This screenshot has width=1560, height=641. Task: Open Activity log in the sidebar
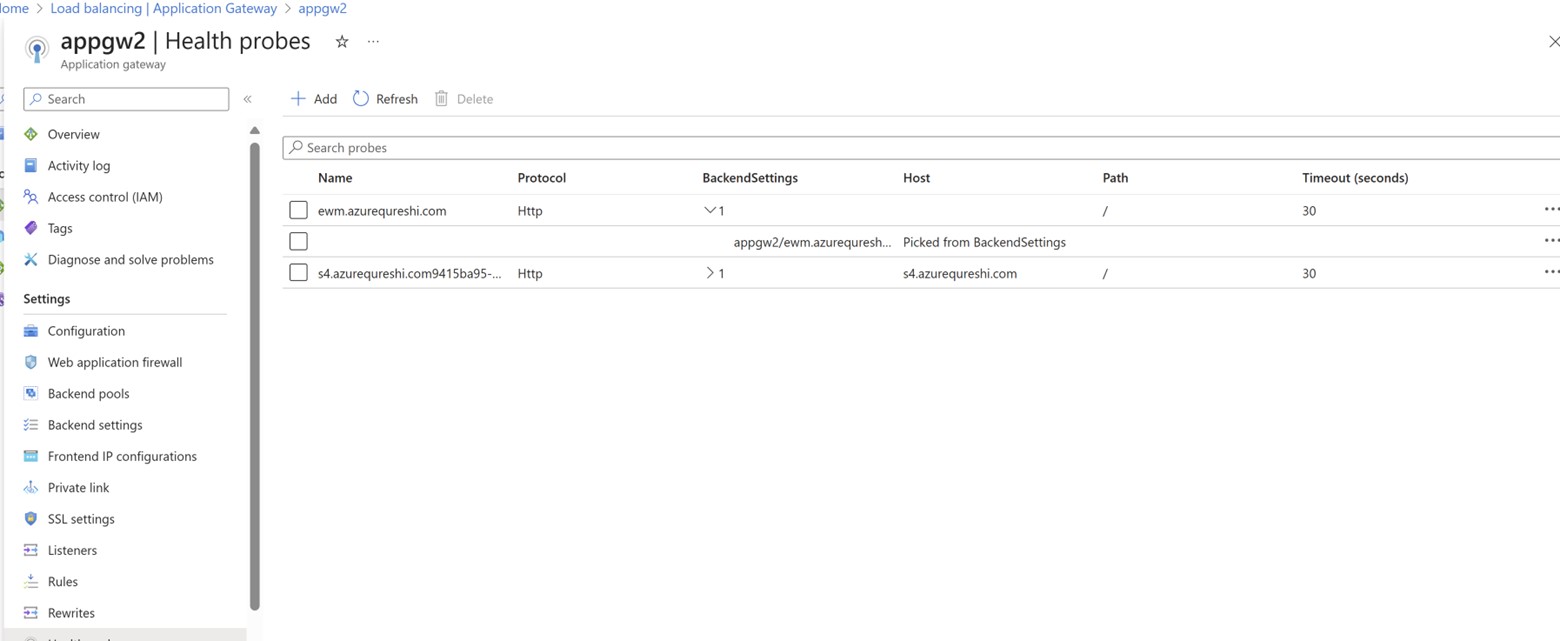pyautogui.click(x=79, y=165)
